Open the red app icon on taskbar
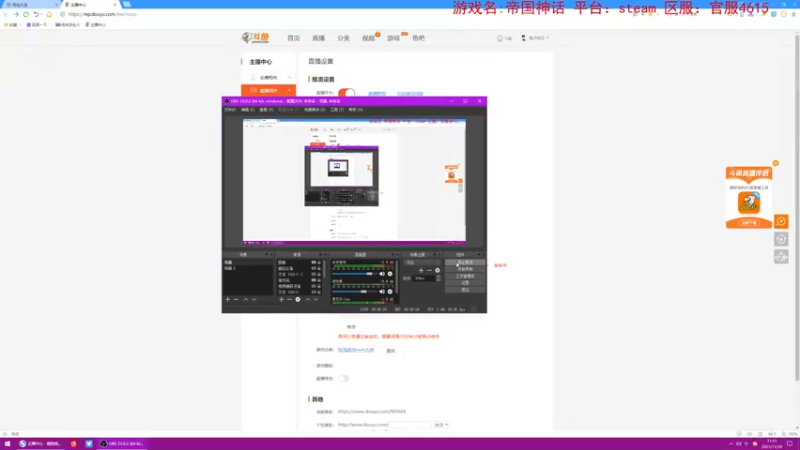800x450 pixels. pyautogui.click(x=73, y=444)
